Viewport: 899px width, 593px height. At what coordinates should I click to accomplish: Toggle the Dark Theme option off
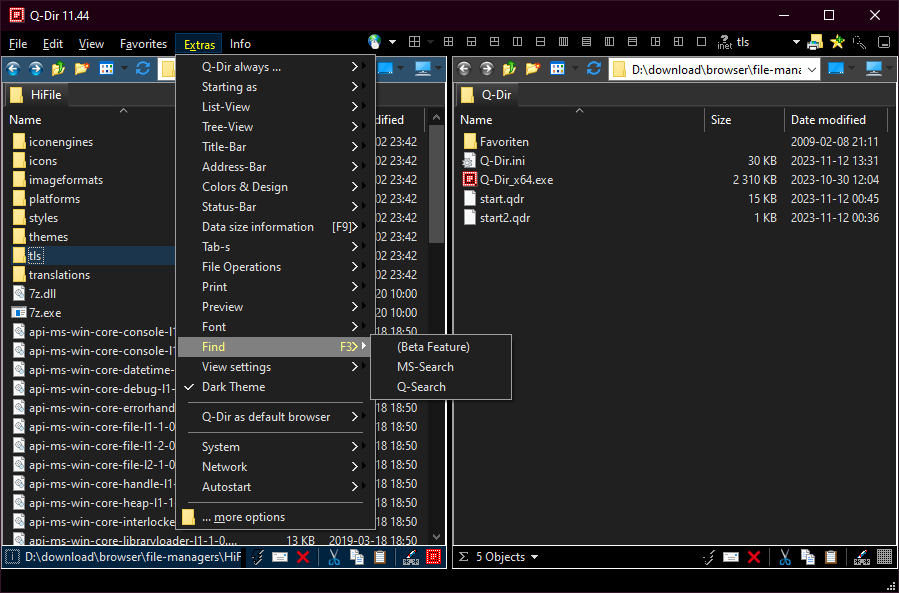pyautogui.click(x=233, y=387)
